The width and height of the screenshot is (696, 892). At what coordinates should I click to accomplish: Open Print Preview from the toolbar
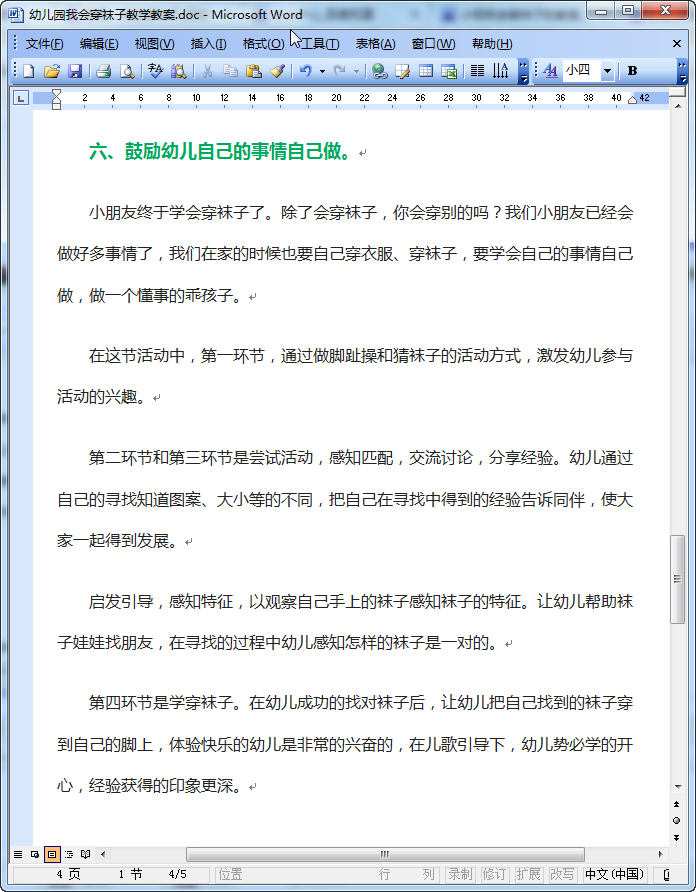[127, 71]
